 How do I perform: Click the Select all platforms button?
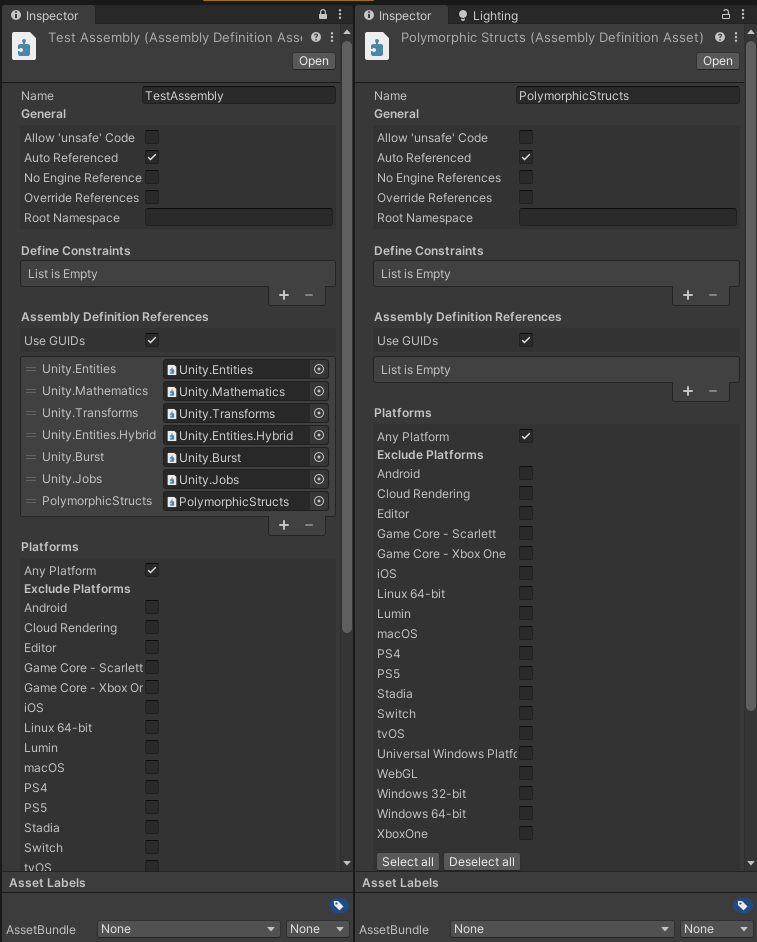click(408, 862)
